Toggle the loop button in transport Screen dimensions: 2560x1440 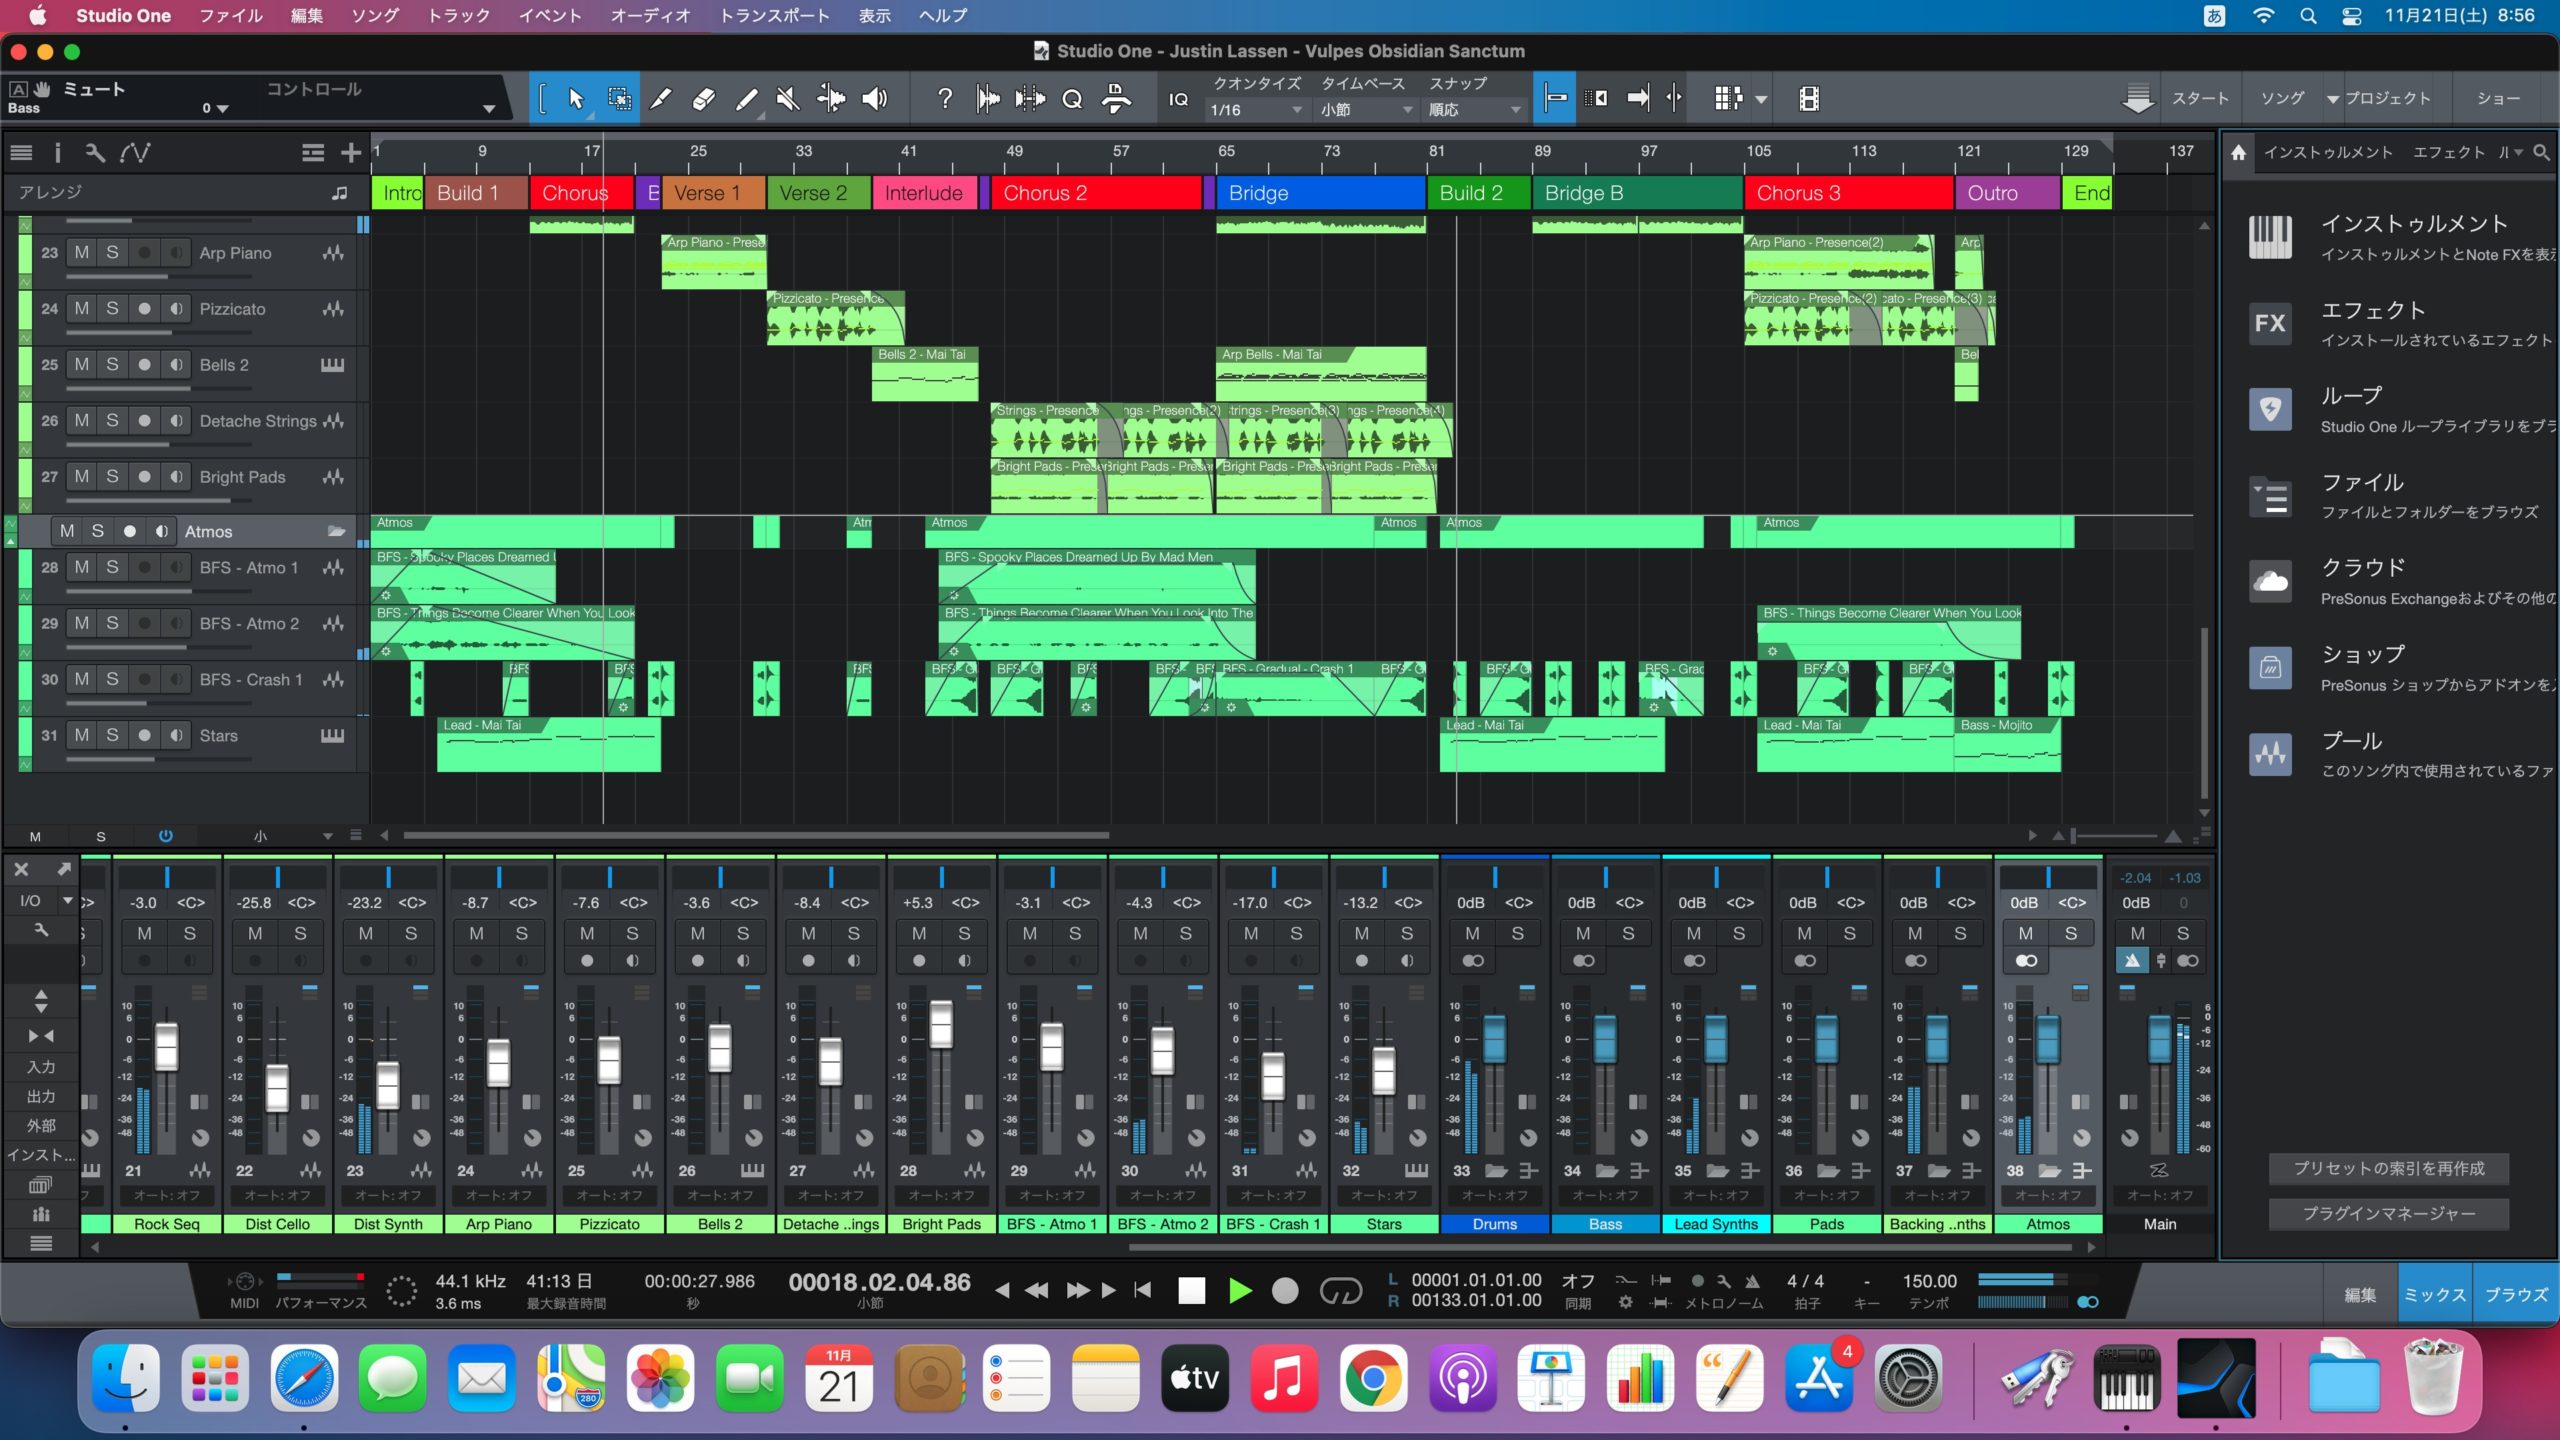[x=1340, y=1291]
